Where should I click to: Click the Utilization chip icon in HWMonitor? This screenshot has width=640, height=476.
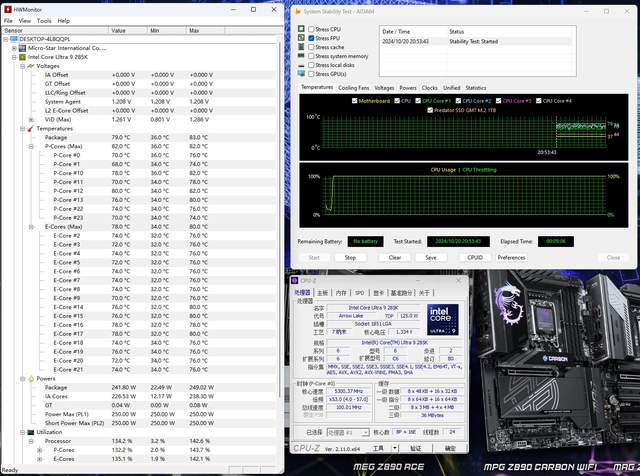[x=31, y=432]
